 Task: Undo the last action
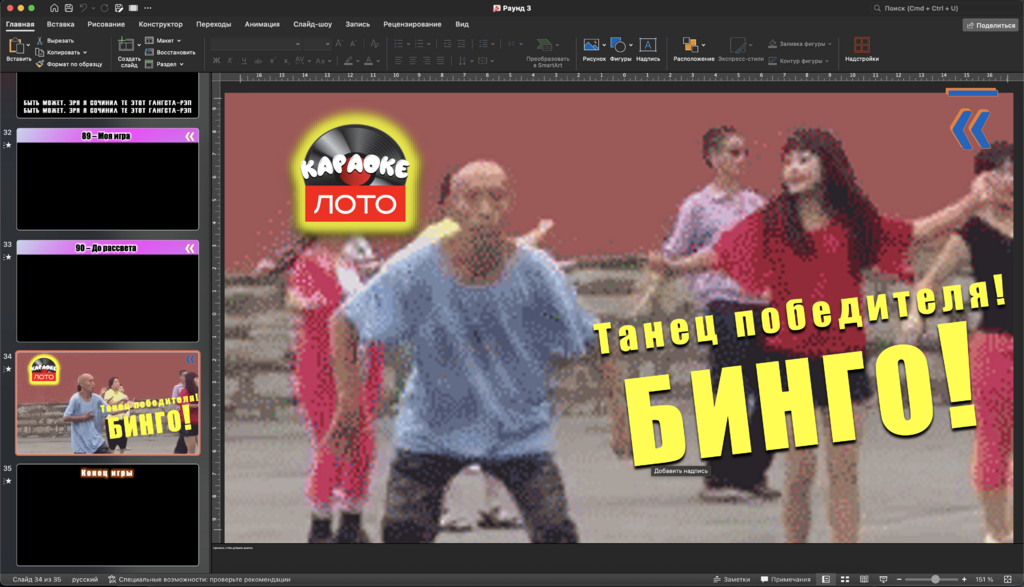click(84, 8)
